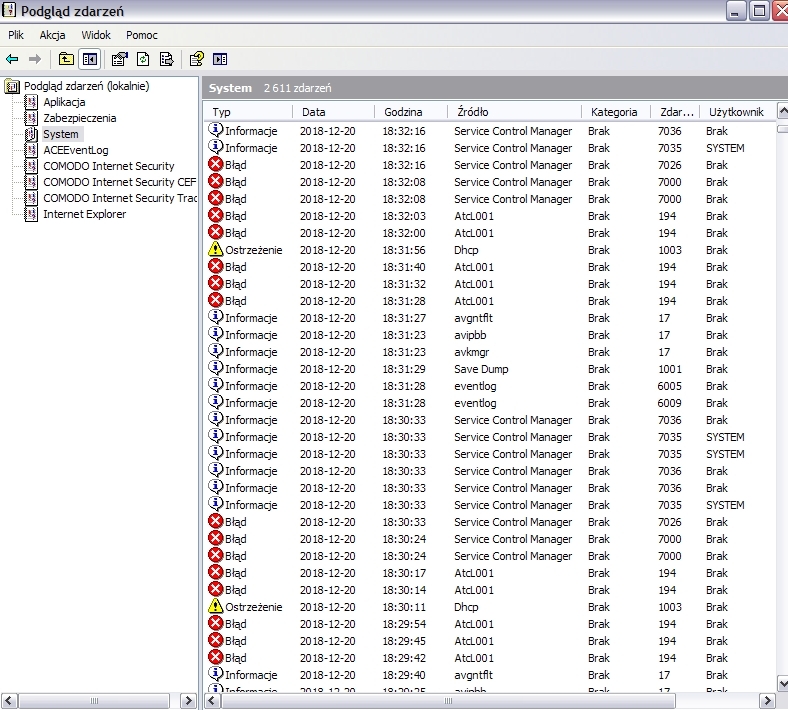Click time 18:29:40 in avgntflt row
Viewport: 788px width, 710px height.
pos(404,675)
